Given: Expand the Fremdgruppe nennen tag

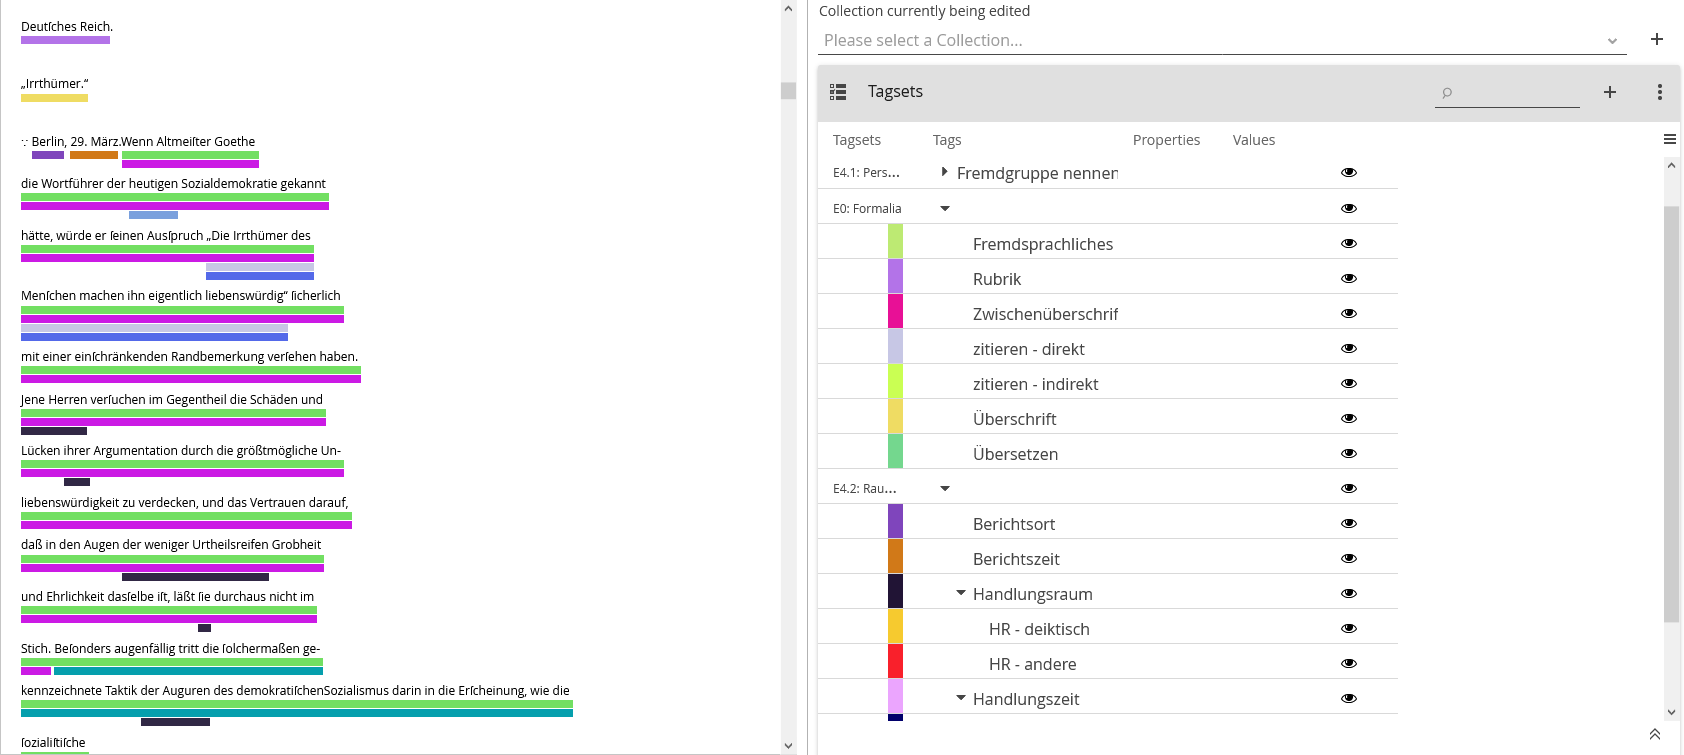Looking at the screenshot, I should (x=945, y=172).
